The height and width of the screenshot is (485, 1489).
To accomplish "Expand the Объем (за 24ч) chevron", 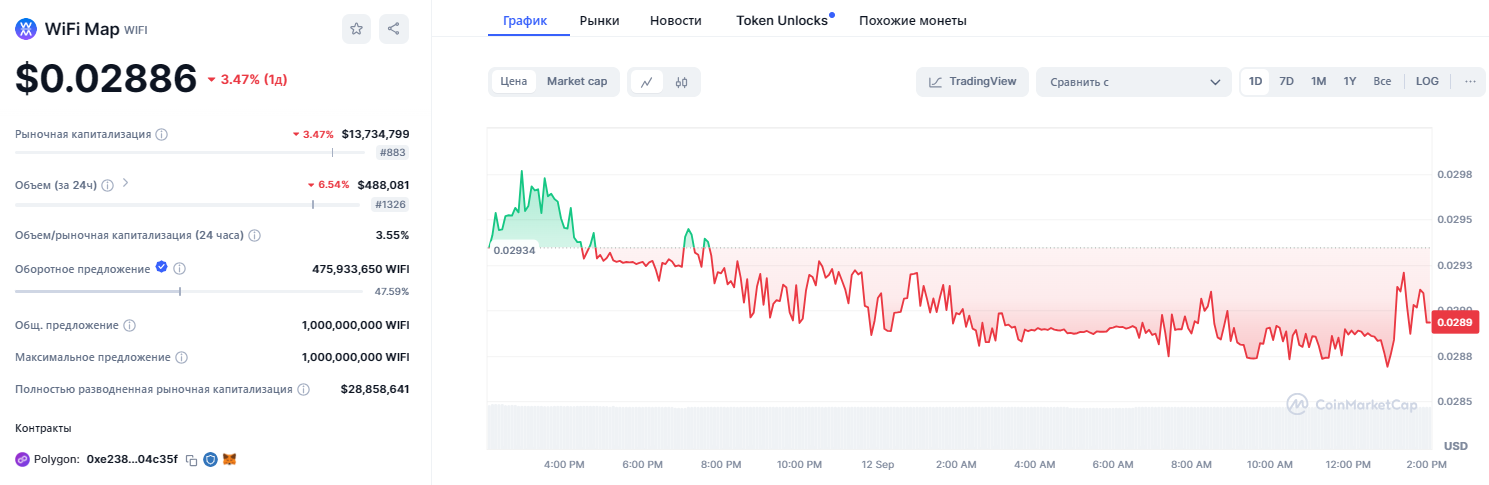I will [x=126, y=184].
